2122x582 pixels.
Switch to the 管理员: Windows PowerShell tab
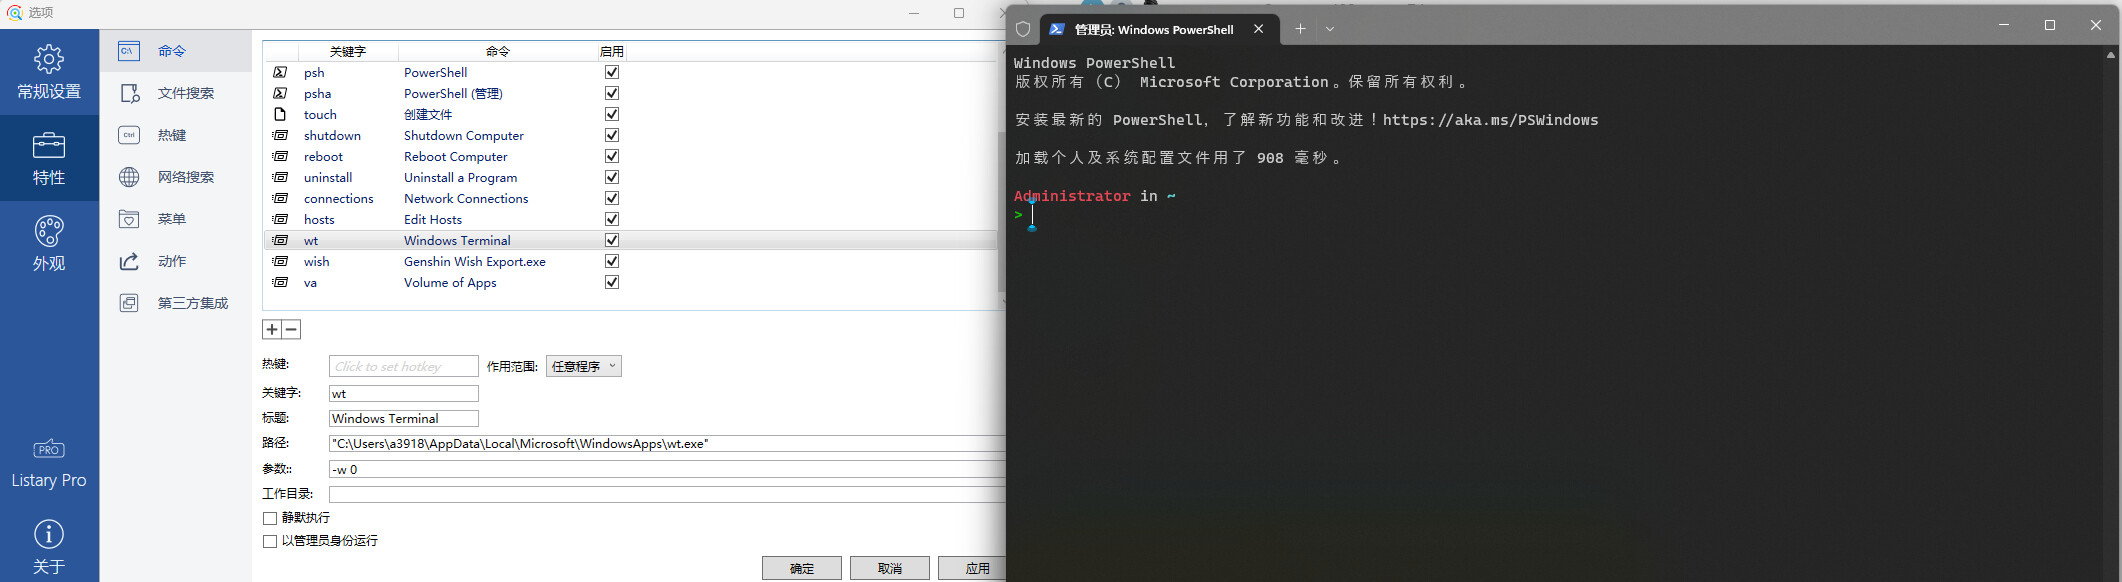[x=1153, y=29]
